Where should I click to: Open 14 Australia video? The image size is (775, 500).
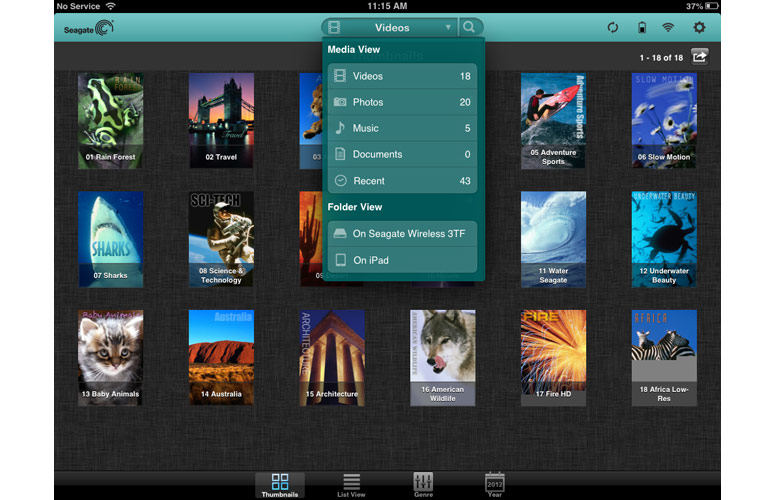(221, 358)
